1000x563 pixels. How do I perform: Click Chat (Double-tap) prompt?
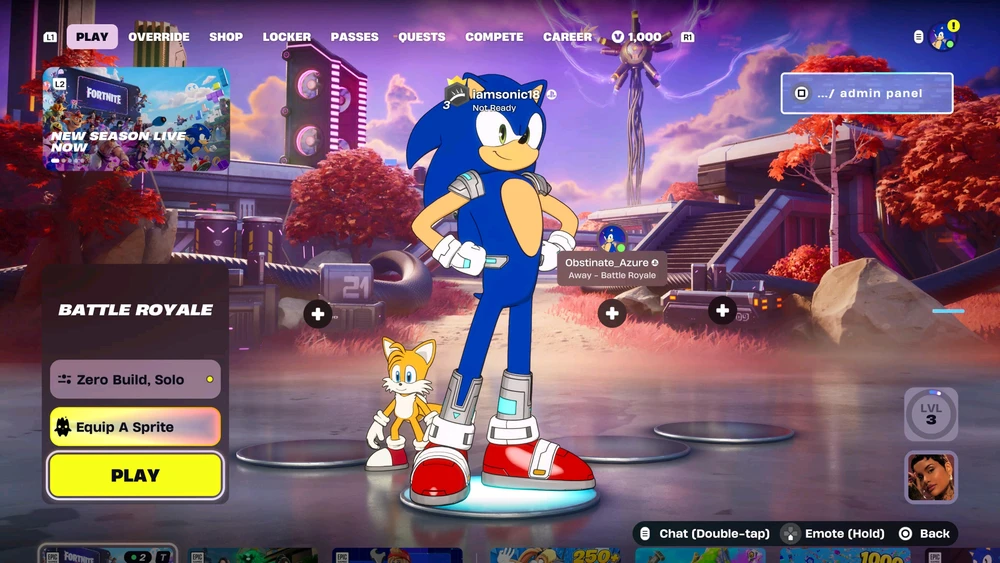click(x=705, y=534)
